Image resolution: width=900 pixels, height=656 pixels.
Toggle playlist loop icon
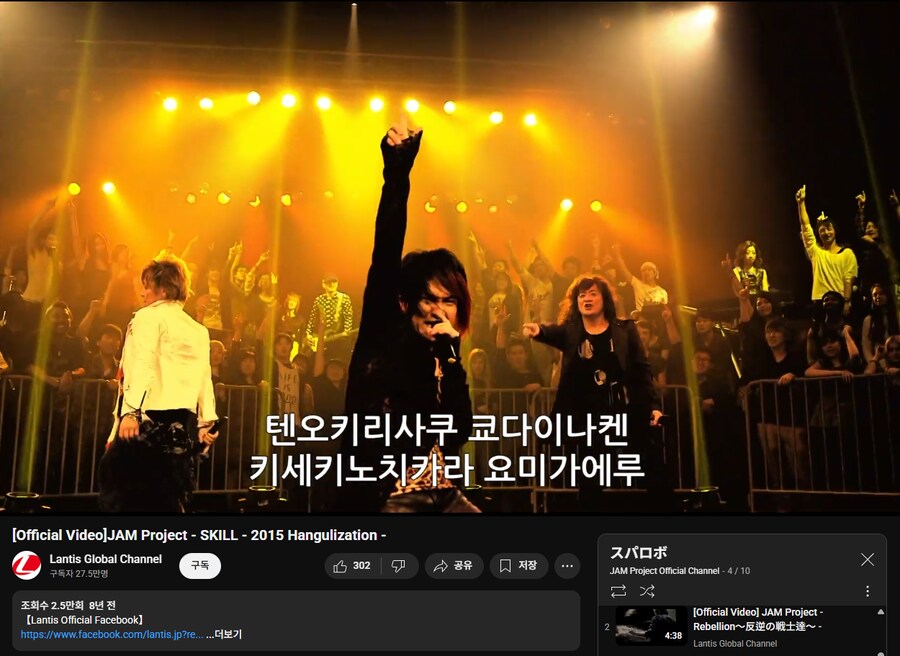pos(618,591)
